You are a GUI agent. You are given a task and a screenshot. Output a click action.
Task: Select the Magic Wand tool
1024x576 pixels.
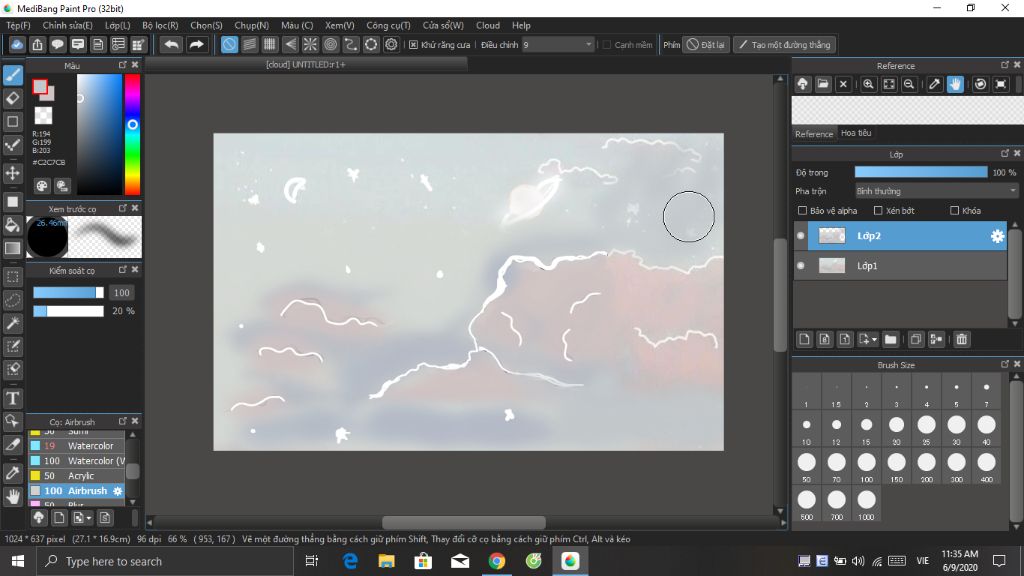click(x=12, y=323)
